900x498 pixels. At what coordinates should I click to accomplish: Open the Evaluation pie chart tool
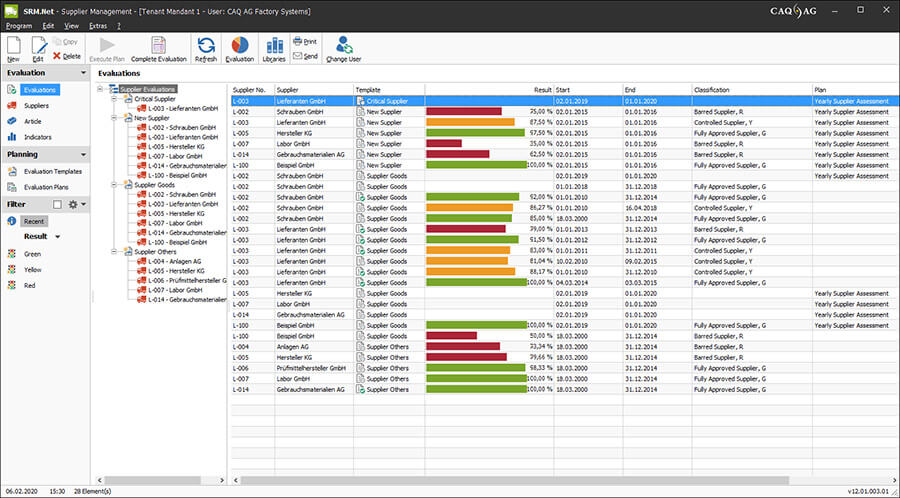coord(240,47)
